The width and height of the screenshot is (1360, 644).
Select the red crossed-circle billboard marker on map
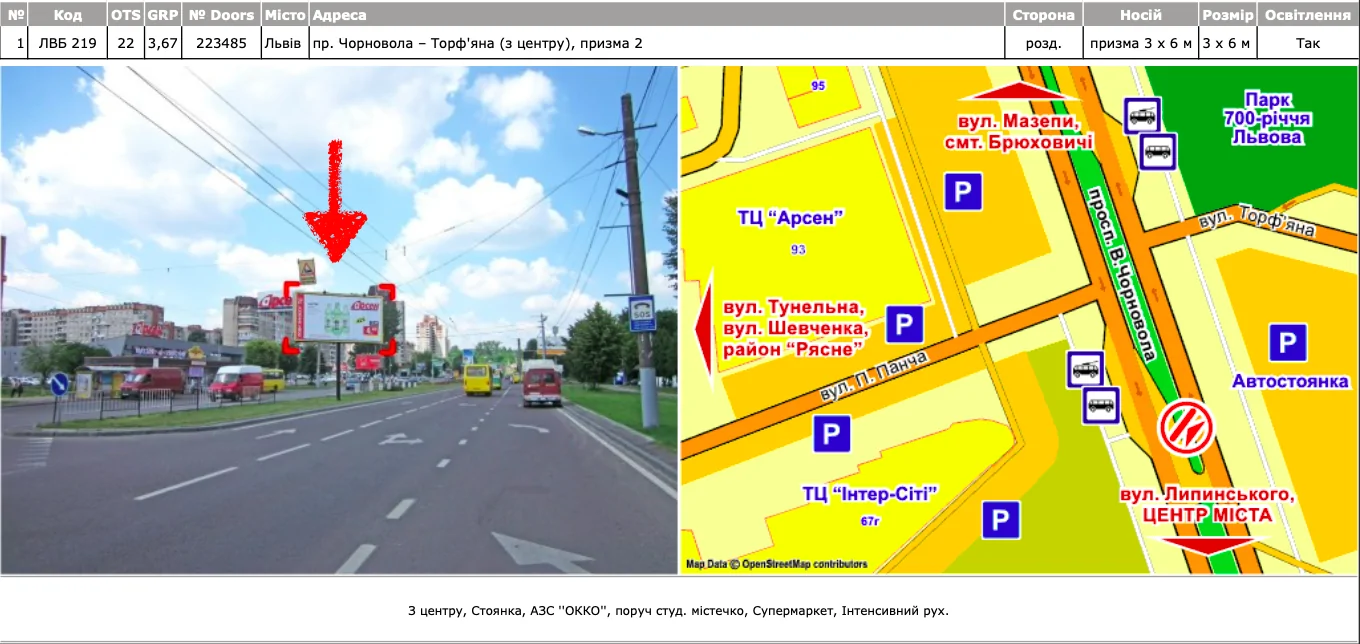(x=1185, y=427)
